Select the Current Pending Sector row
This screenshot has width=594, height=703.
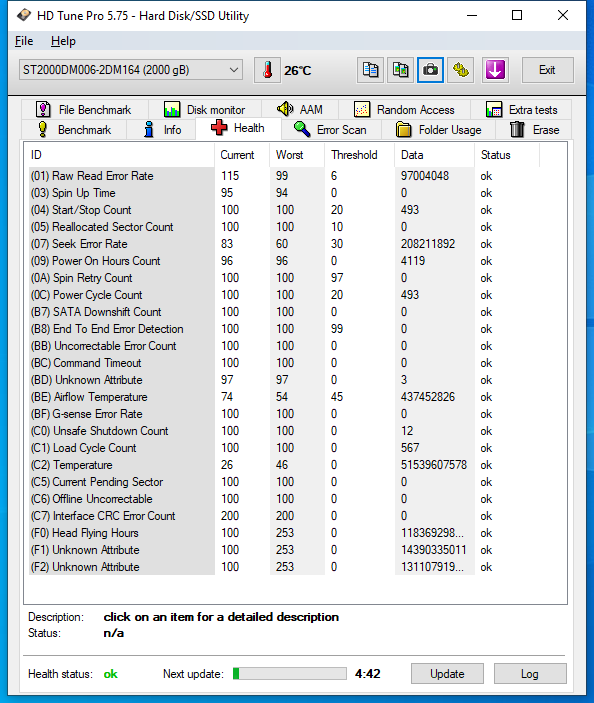284,482
